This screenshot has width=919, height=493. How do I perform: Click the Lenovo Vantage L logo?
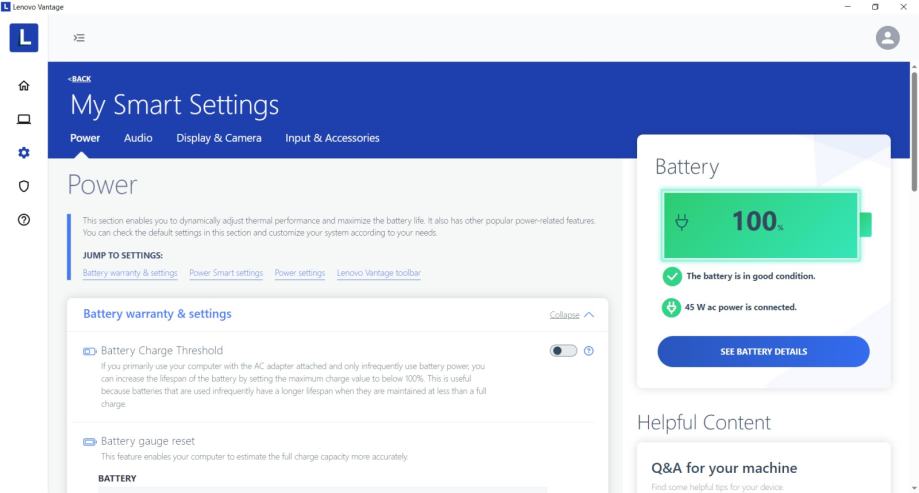pyautogui.click(x=25, y=37)
